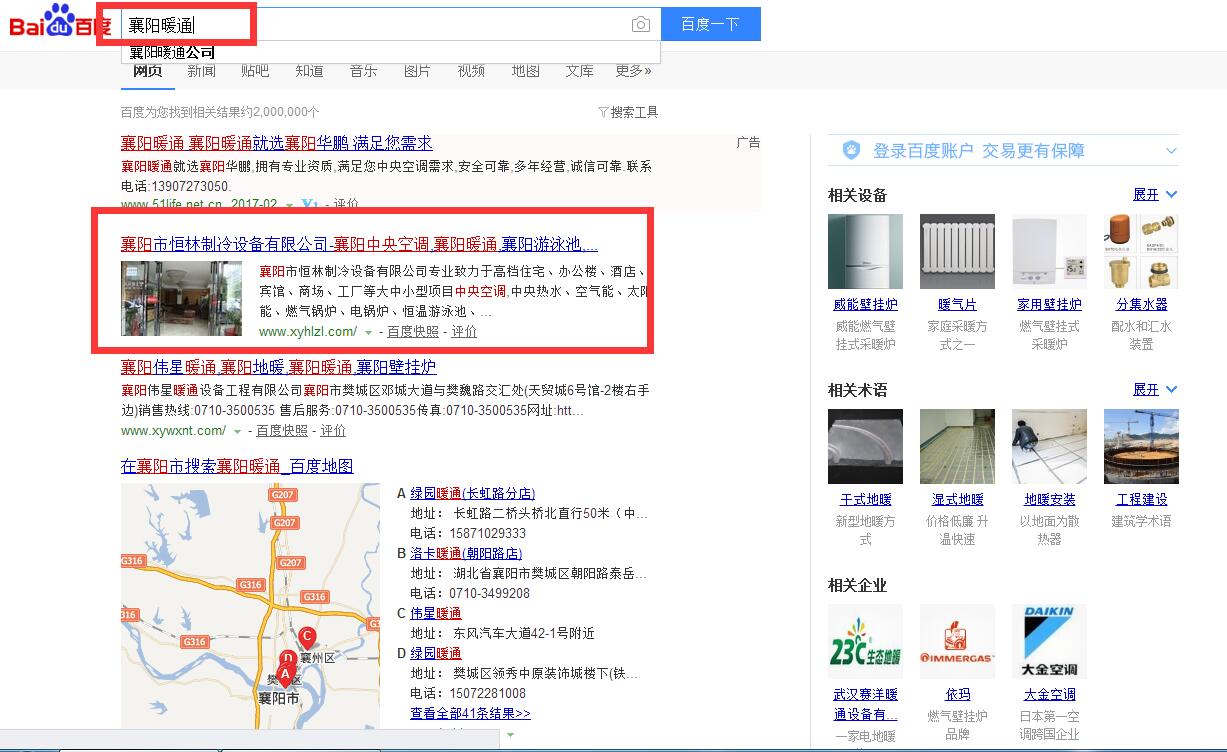Open the 襄阳市恒林制冷设备有限公司 result title

coord(360,244)
